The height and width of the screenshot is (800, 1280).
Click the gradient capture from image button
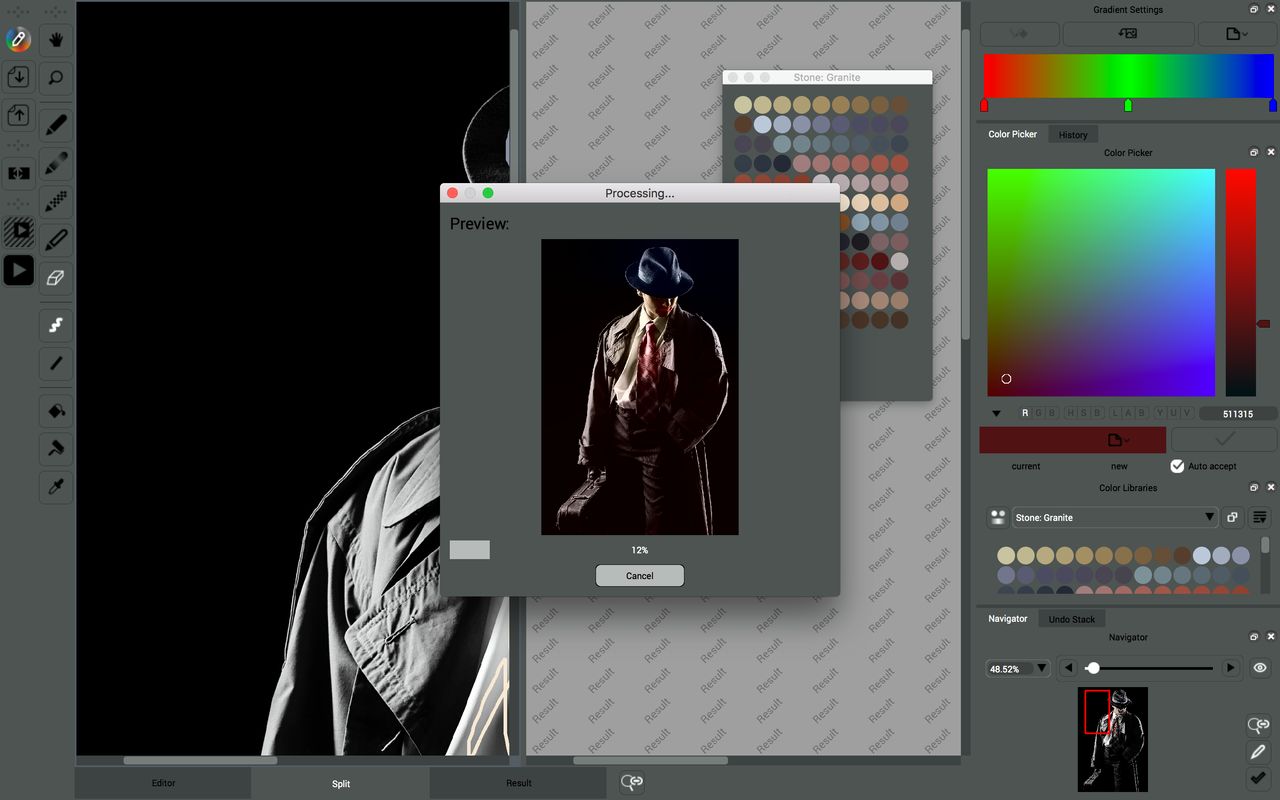tap(1128, 33)
